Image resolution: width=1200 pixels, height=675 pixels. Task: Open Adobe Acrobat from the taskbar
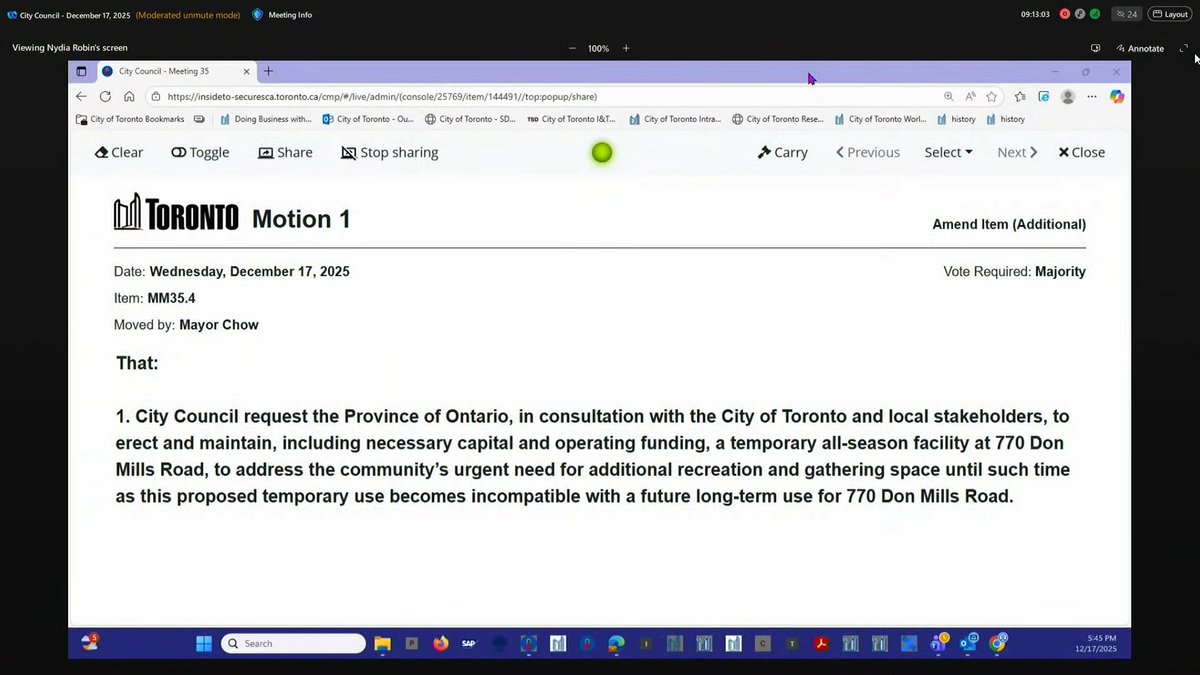click(x=821, y=644)
